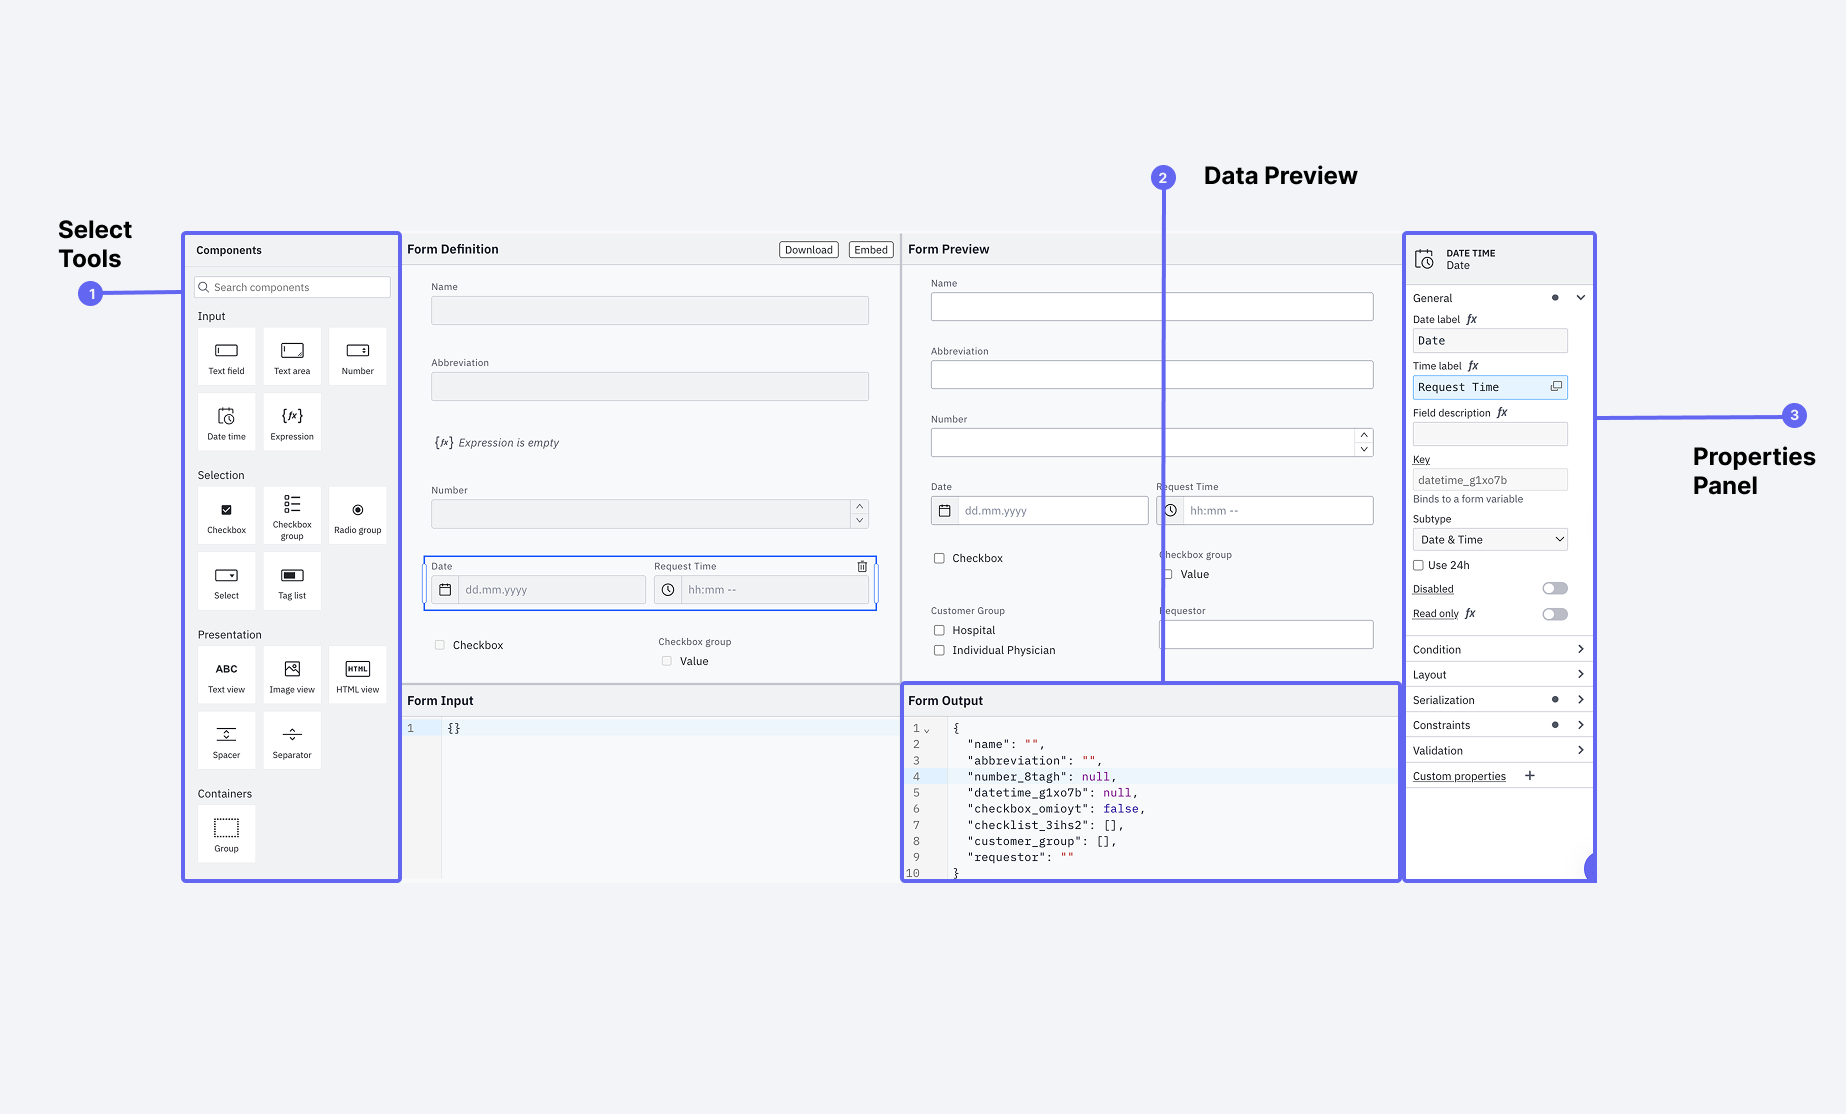Click the Download button
Viewport: 1846px width, 1114px height.
coord(808,250)
